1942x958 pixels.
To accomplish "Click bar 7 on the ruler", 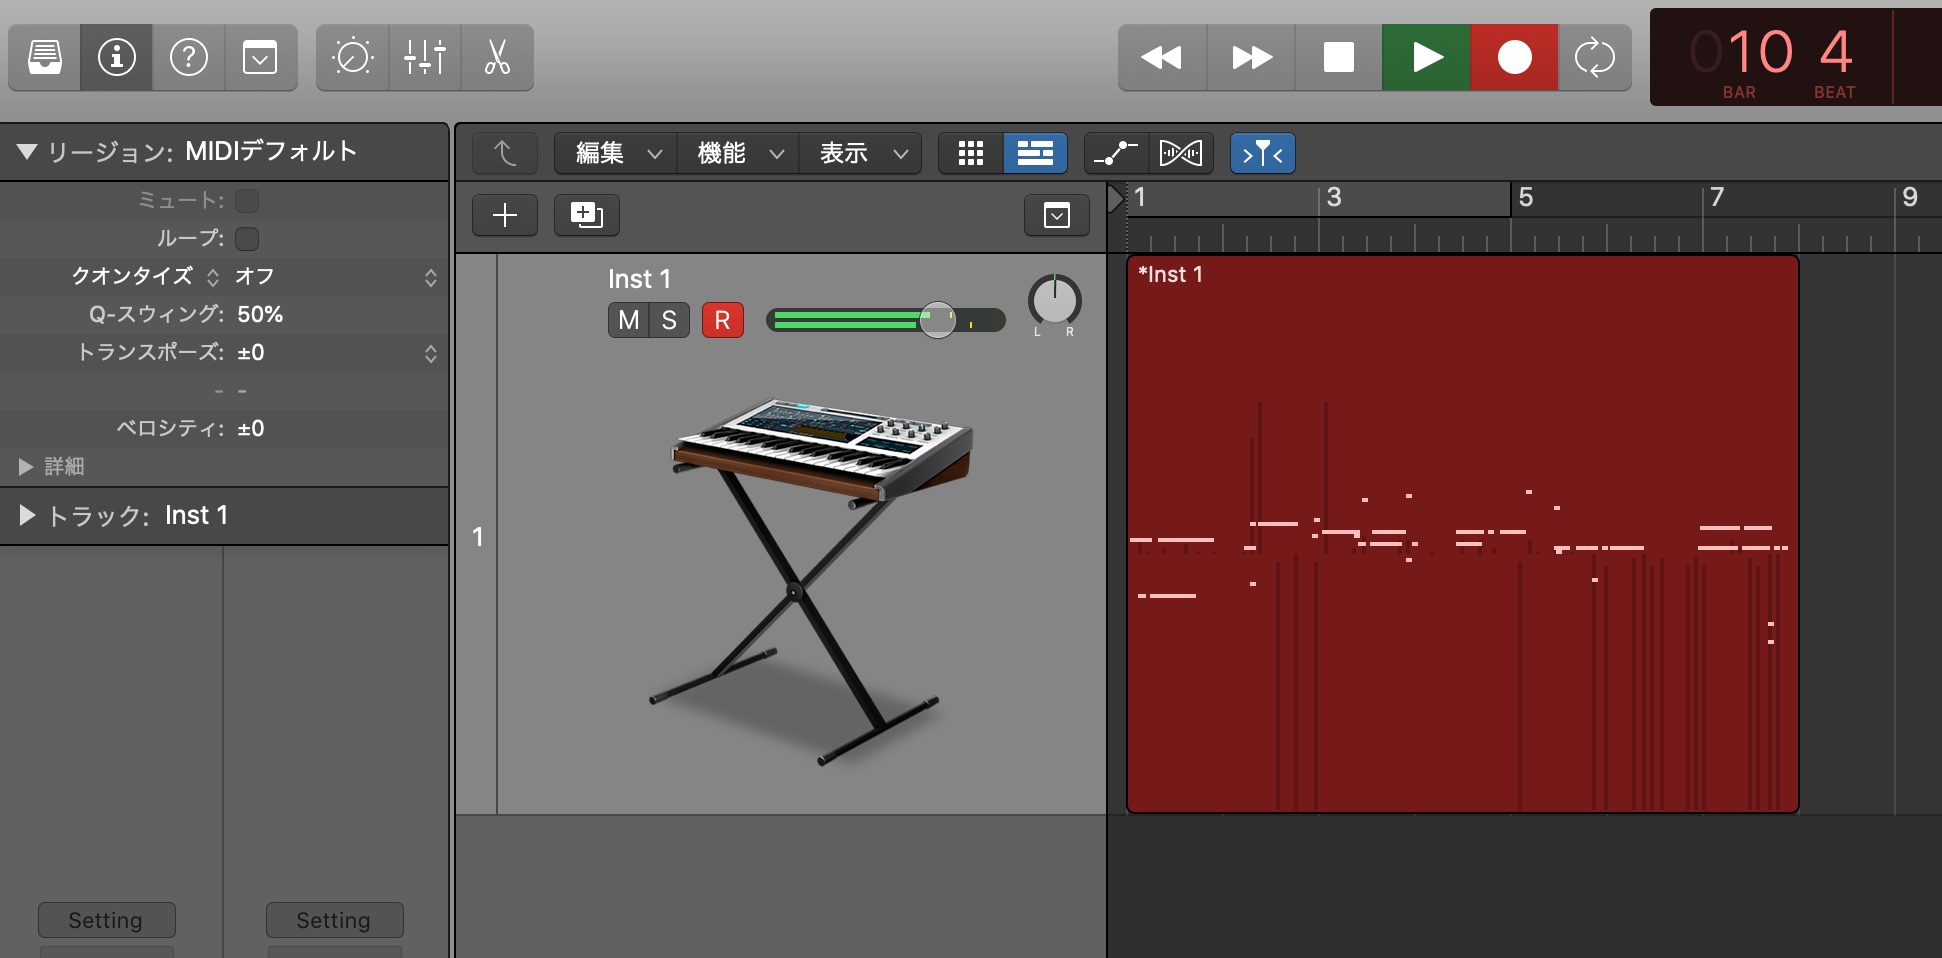I will [1717, 198].
